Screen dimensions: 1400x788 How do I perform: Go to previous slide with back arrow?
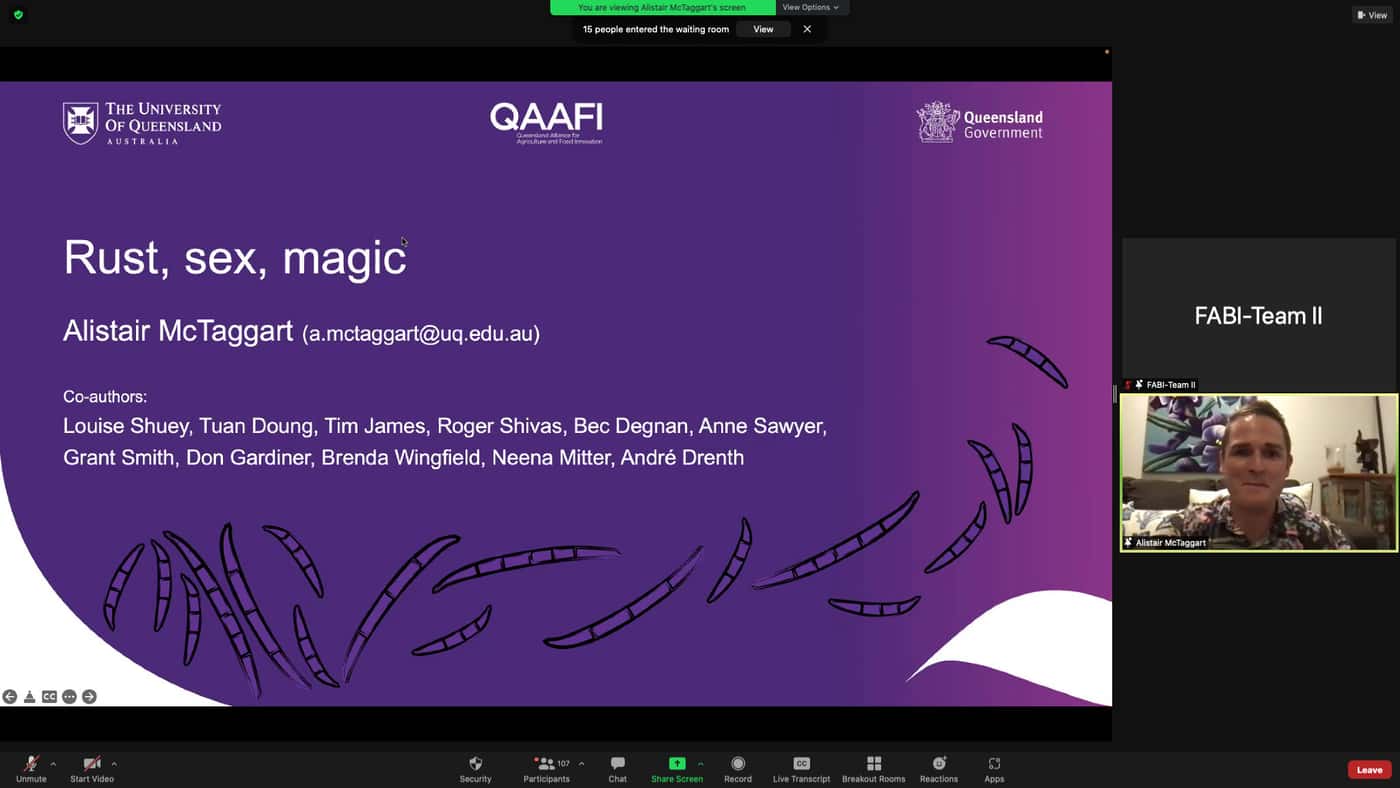pyautogui.click(x=10, y=697)
